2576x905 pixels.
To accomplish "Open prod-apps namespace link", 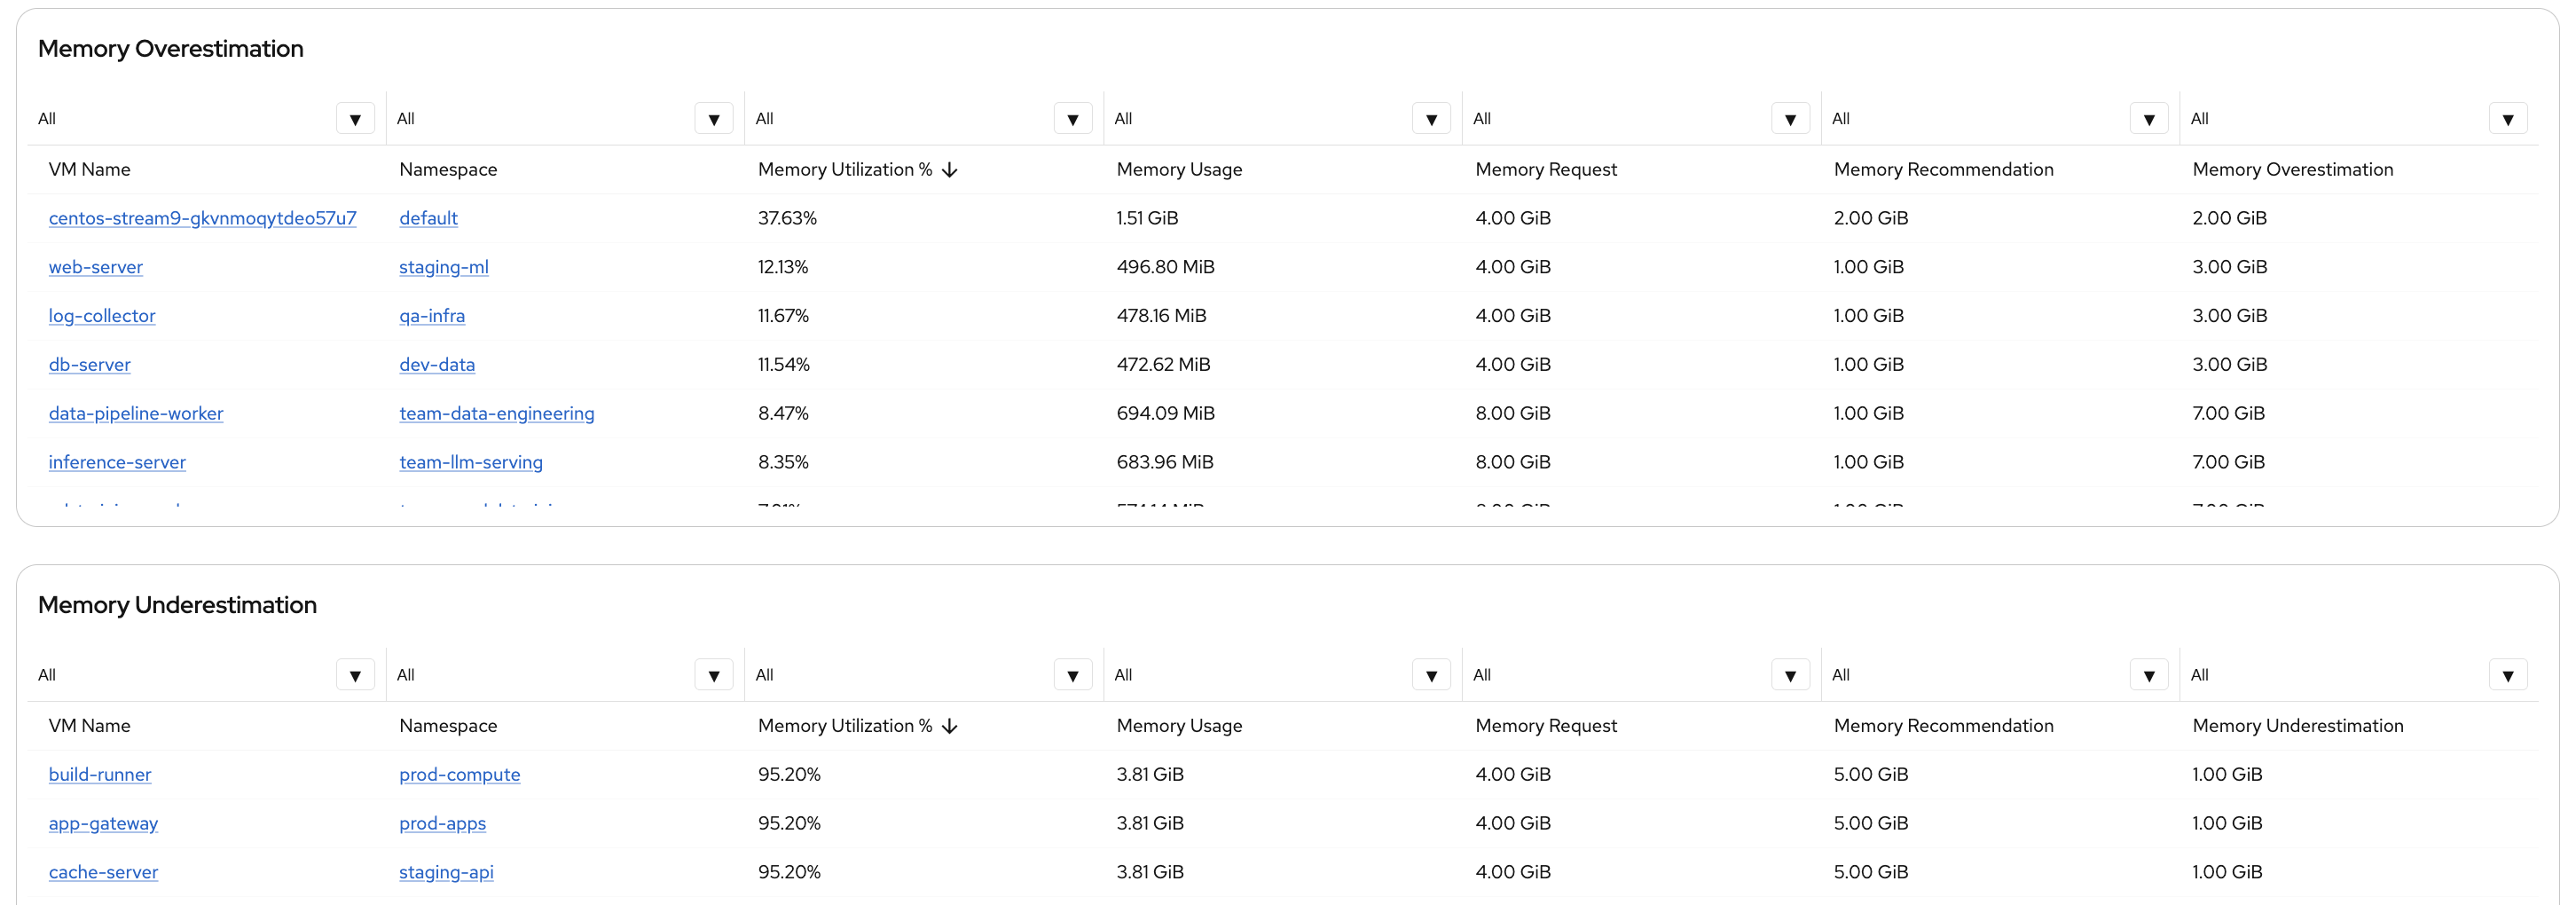I will [442, 824].
